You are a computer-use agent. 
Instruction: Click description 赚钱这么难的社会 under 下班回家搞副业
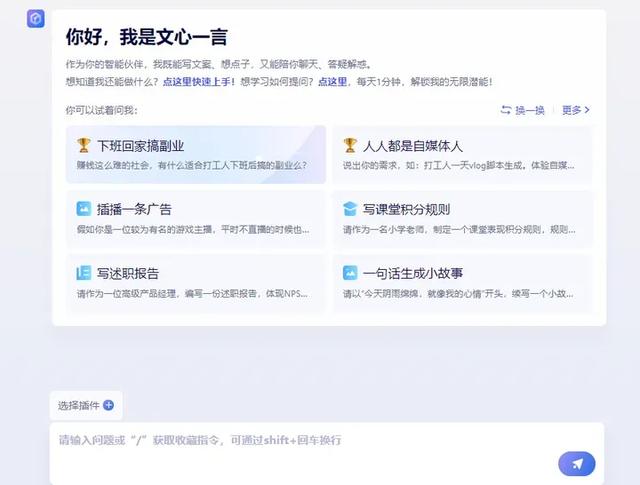192,165
